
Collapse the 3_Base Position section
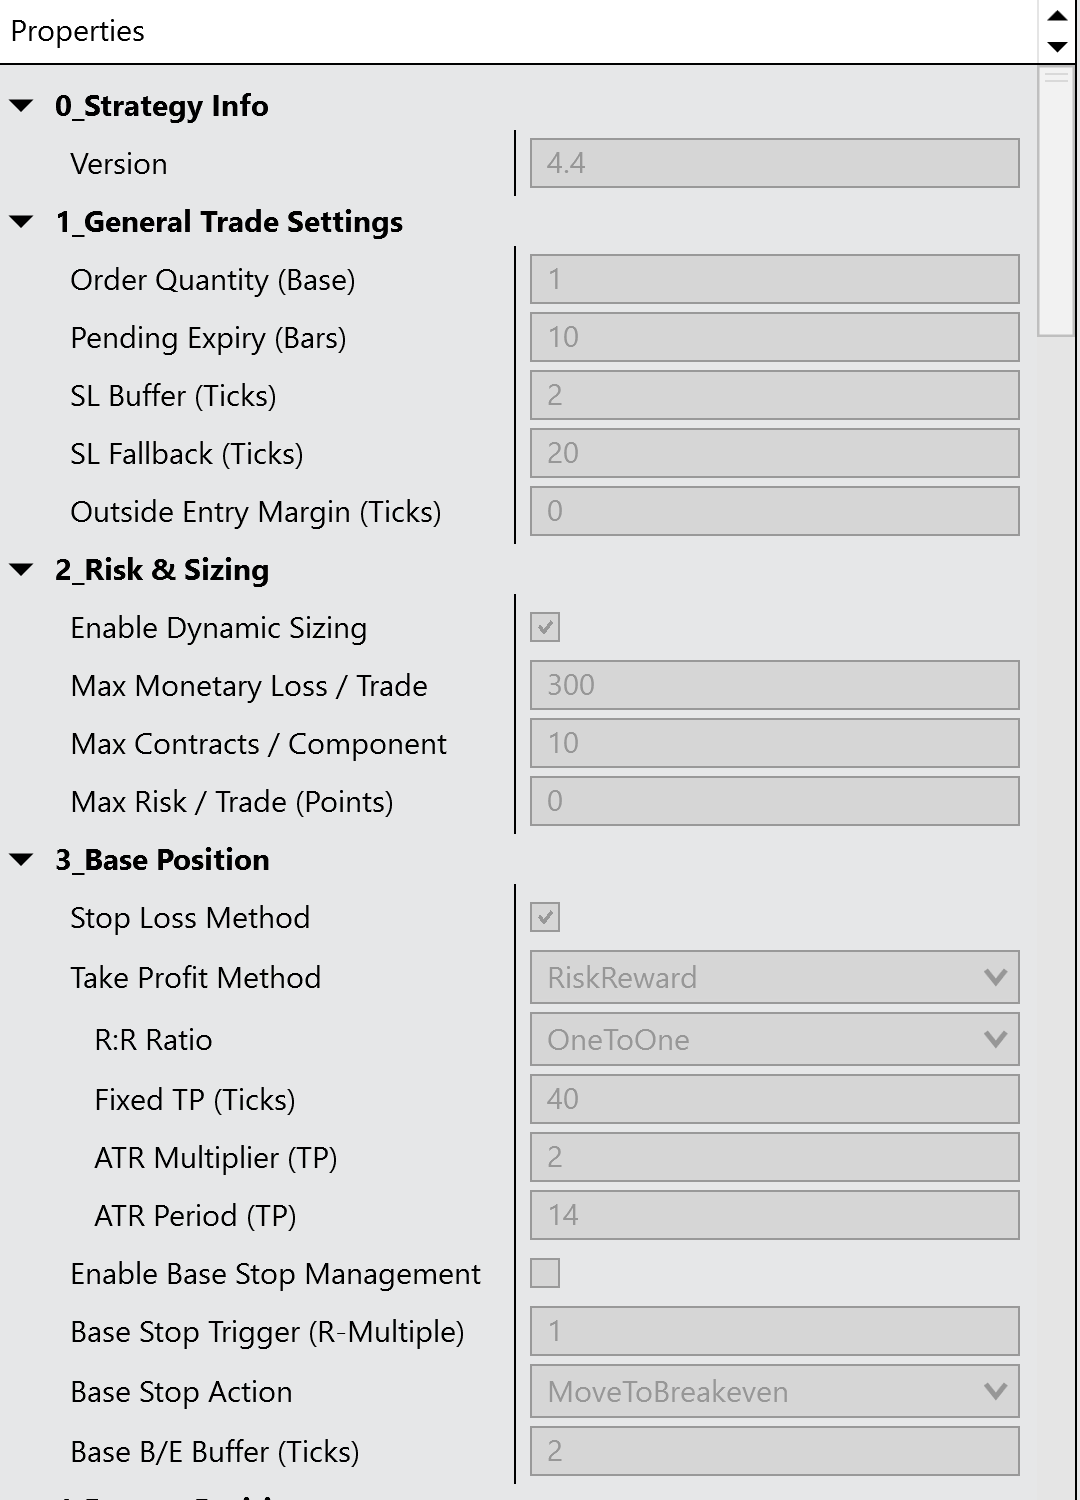21,860
